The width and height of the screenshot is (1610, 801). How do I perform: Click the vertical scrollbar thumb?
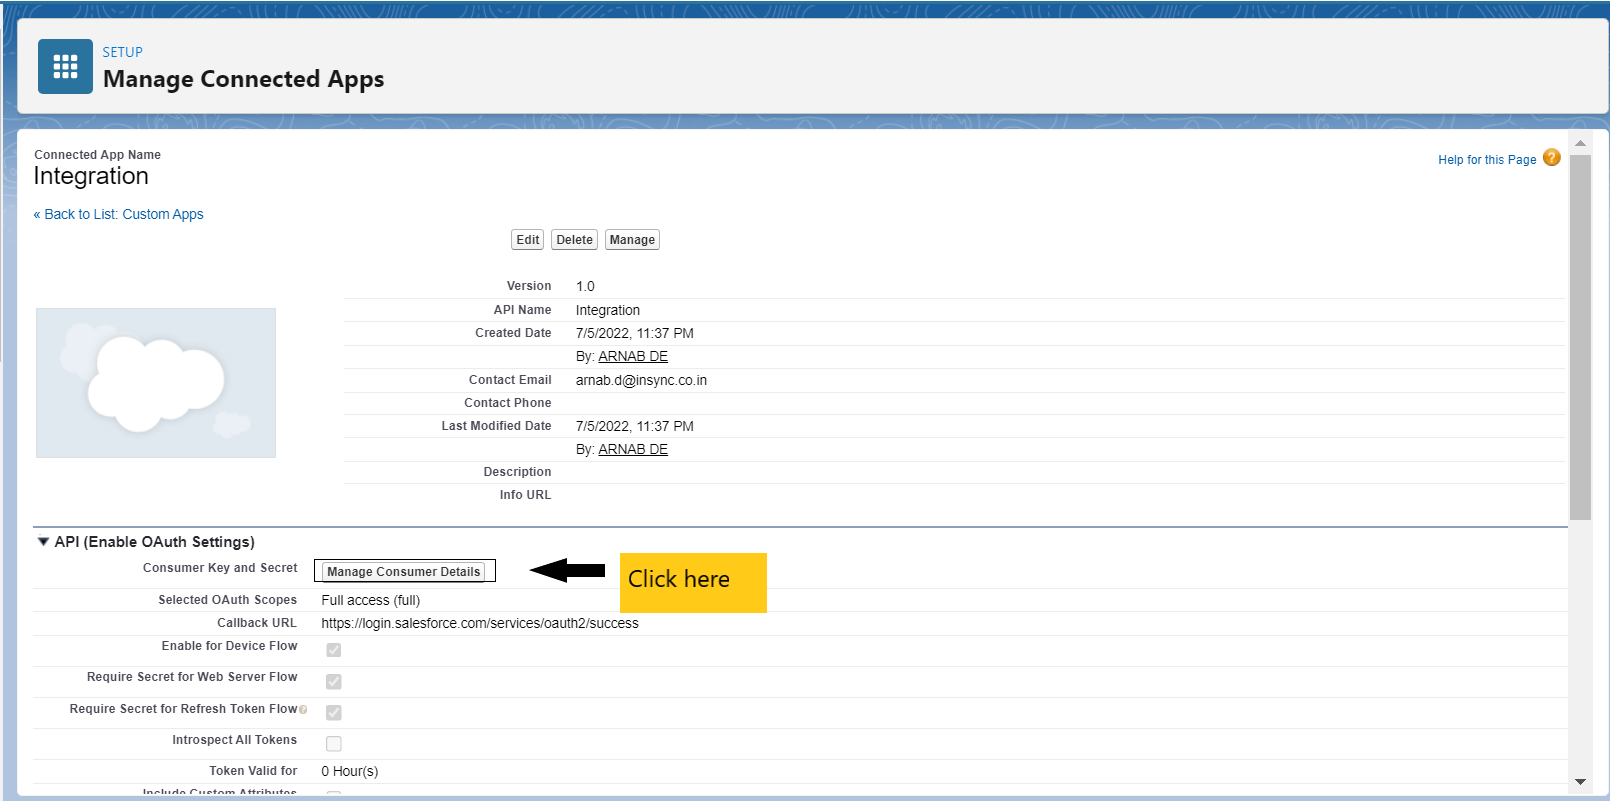point(1580,337)
